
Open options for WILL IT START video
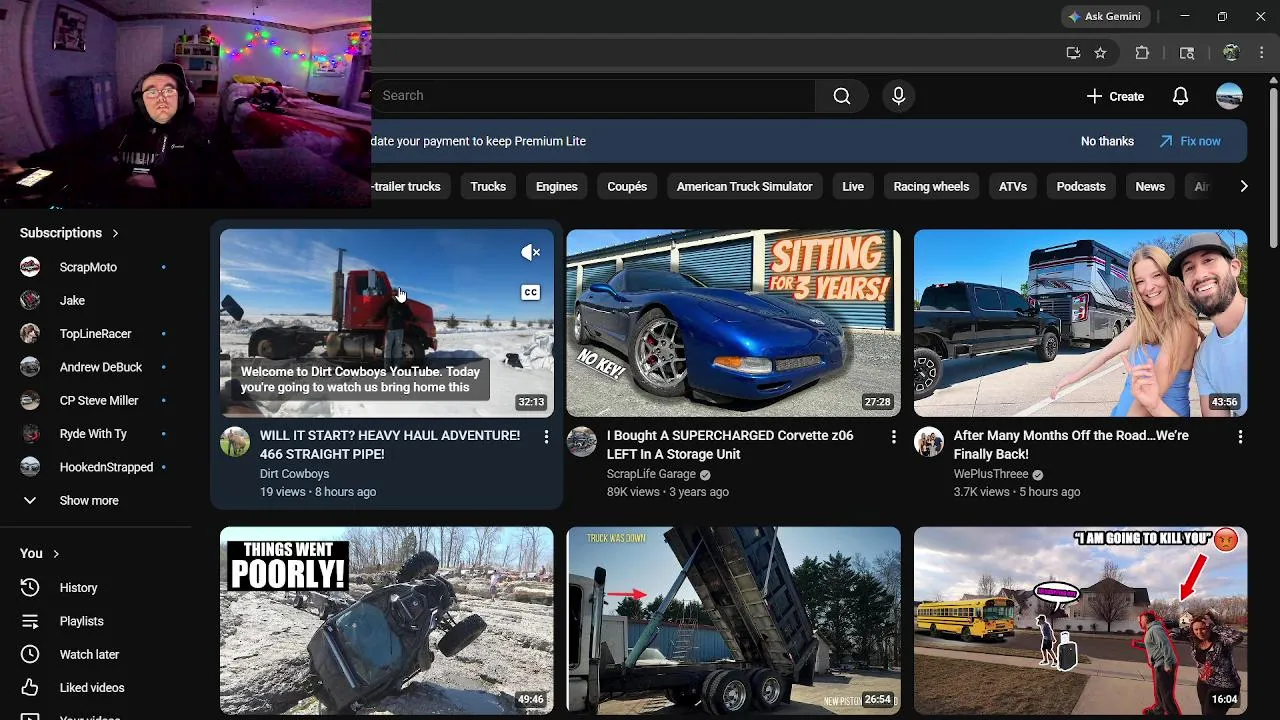tap(546, 437)
